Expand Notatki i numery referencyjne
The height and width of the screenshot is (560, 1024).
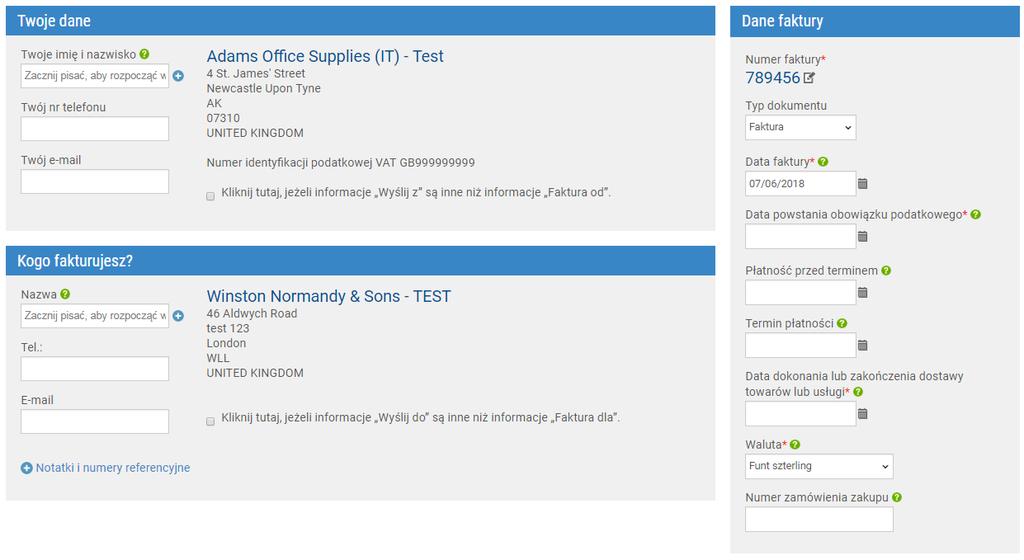point(105,468)
